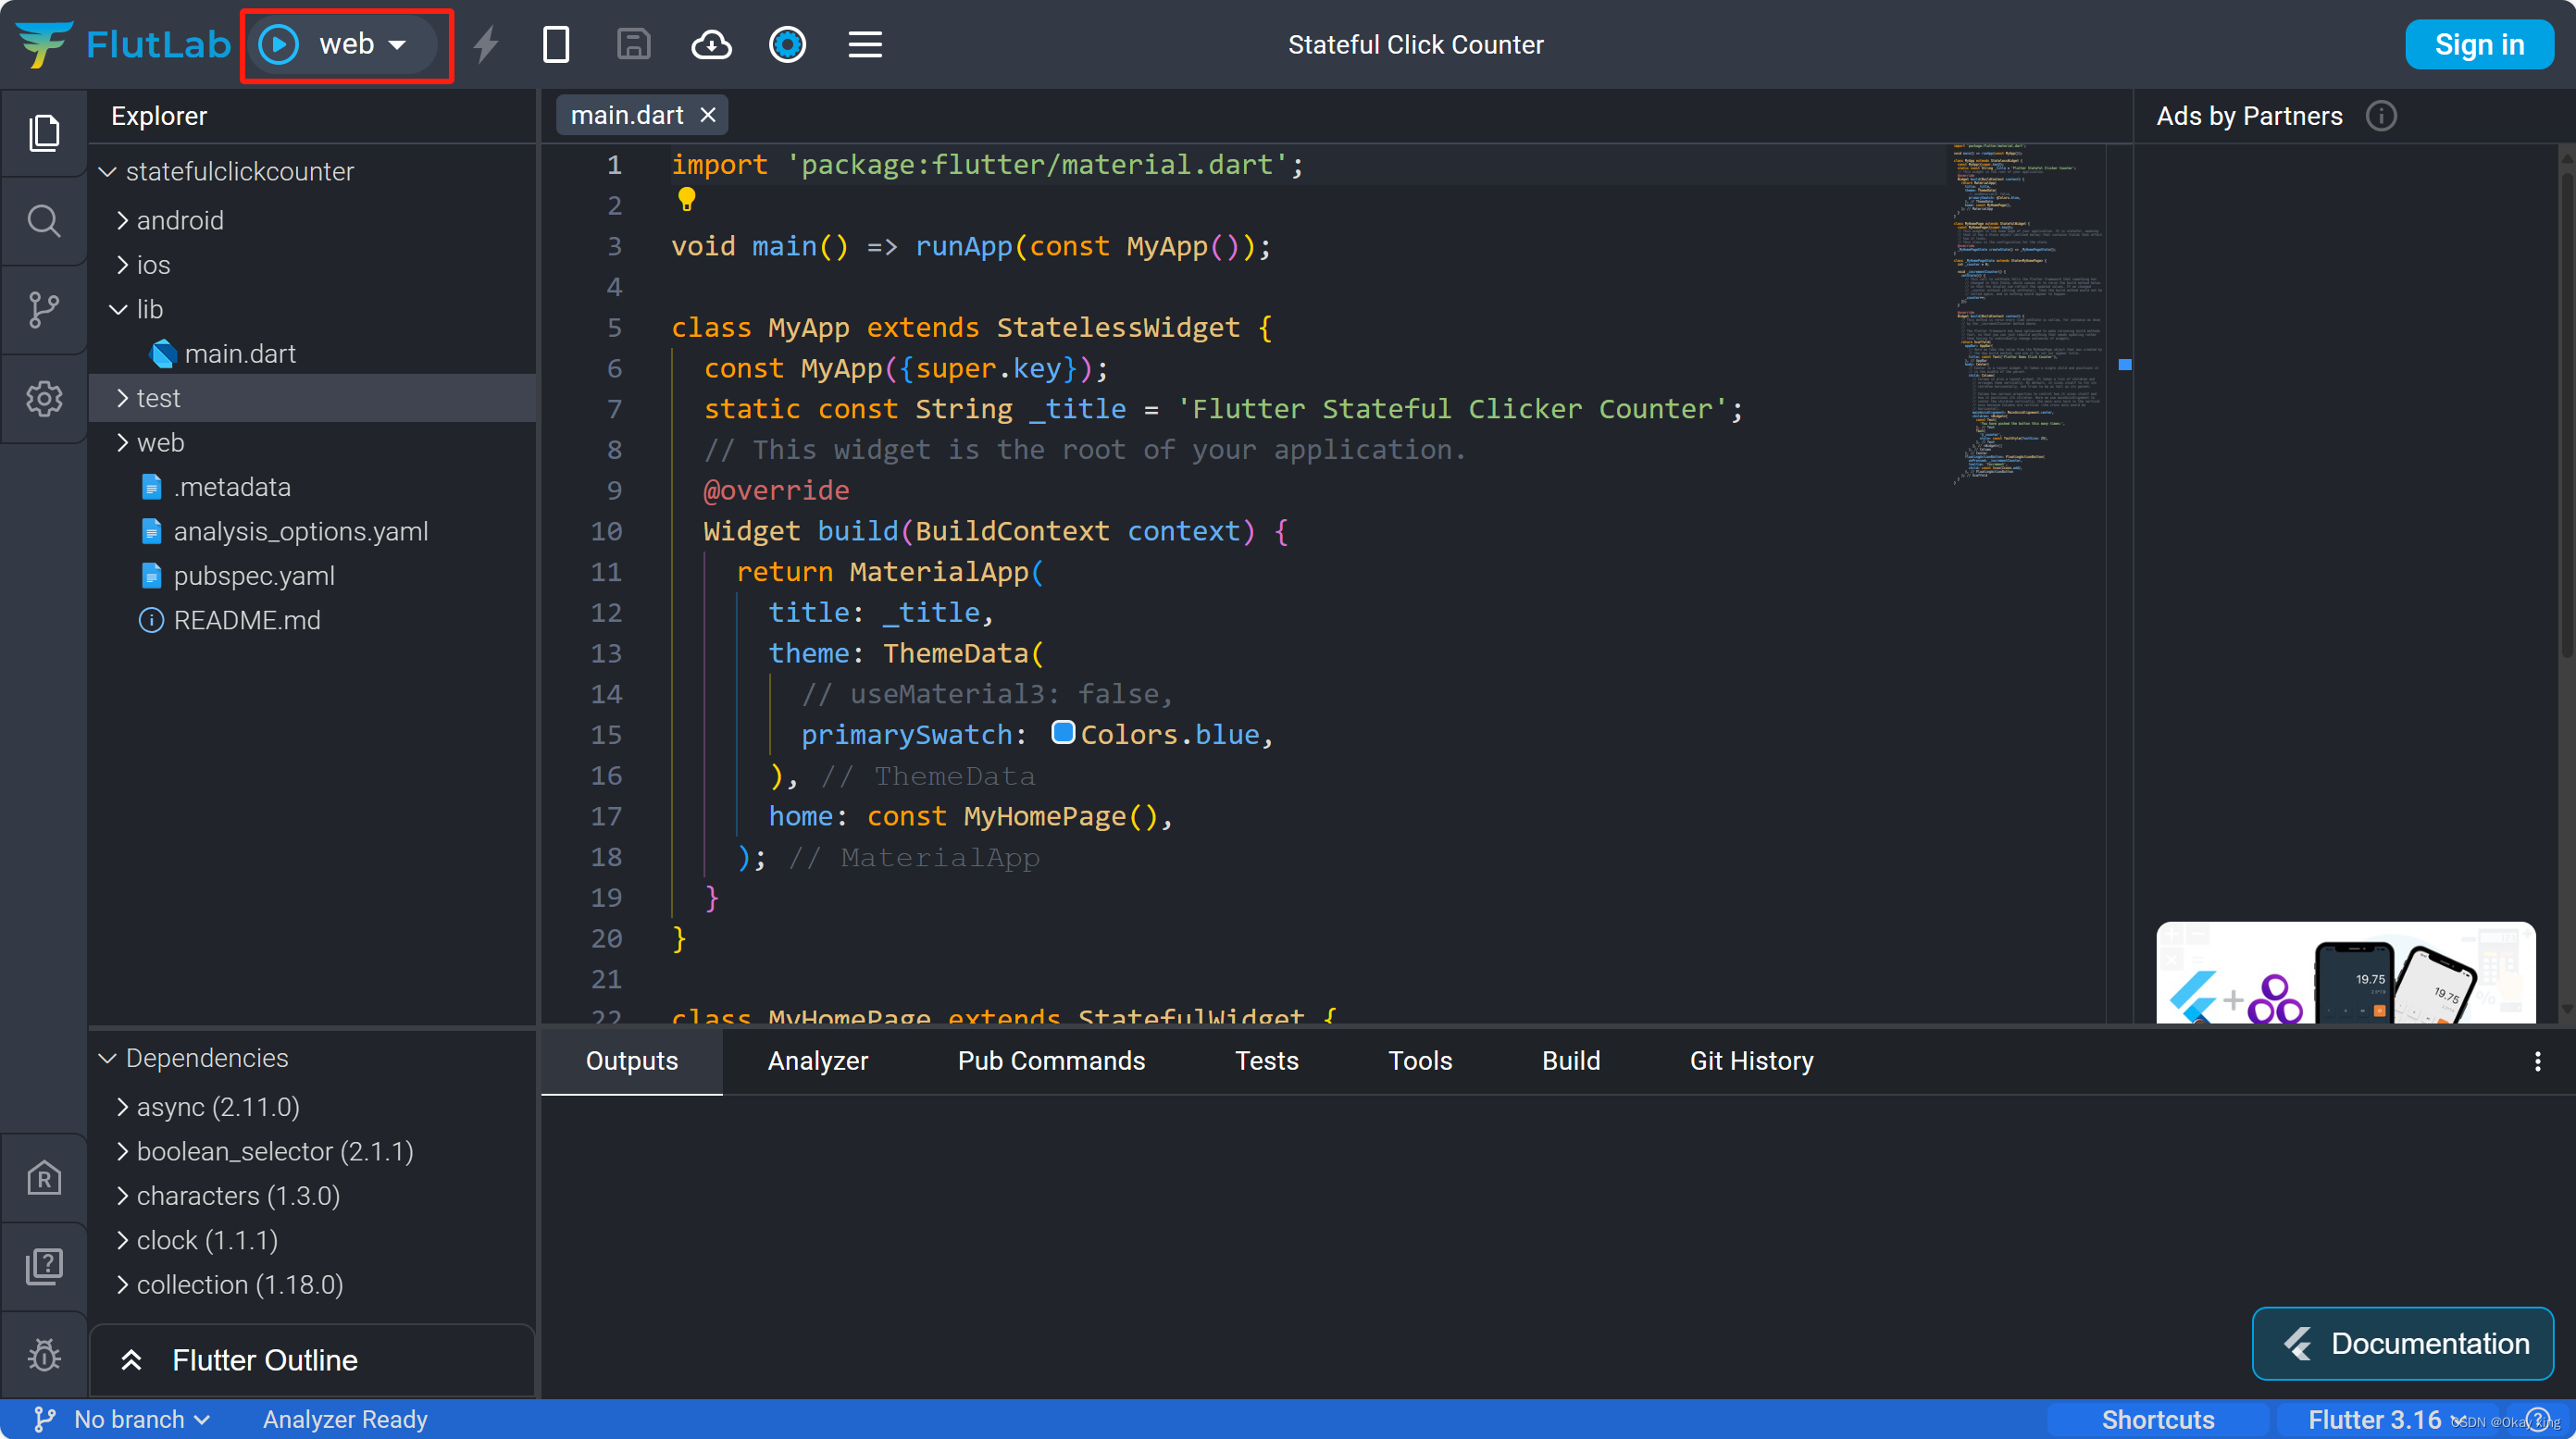
Task: Open the search panel in the sidebar
Action: (x=44, y=221)
